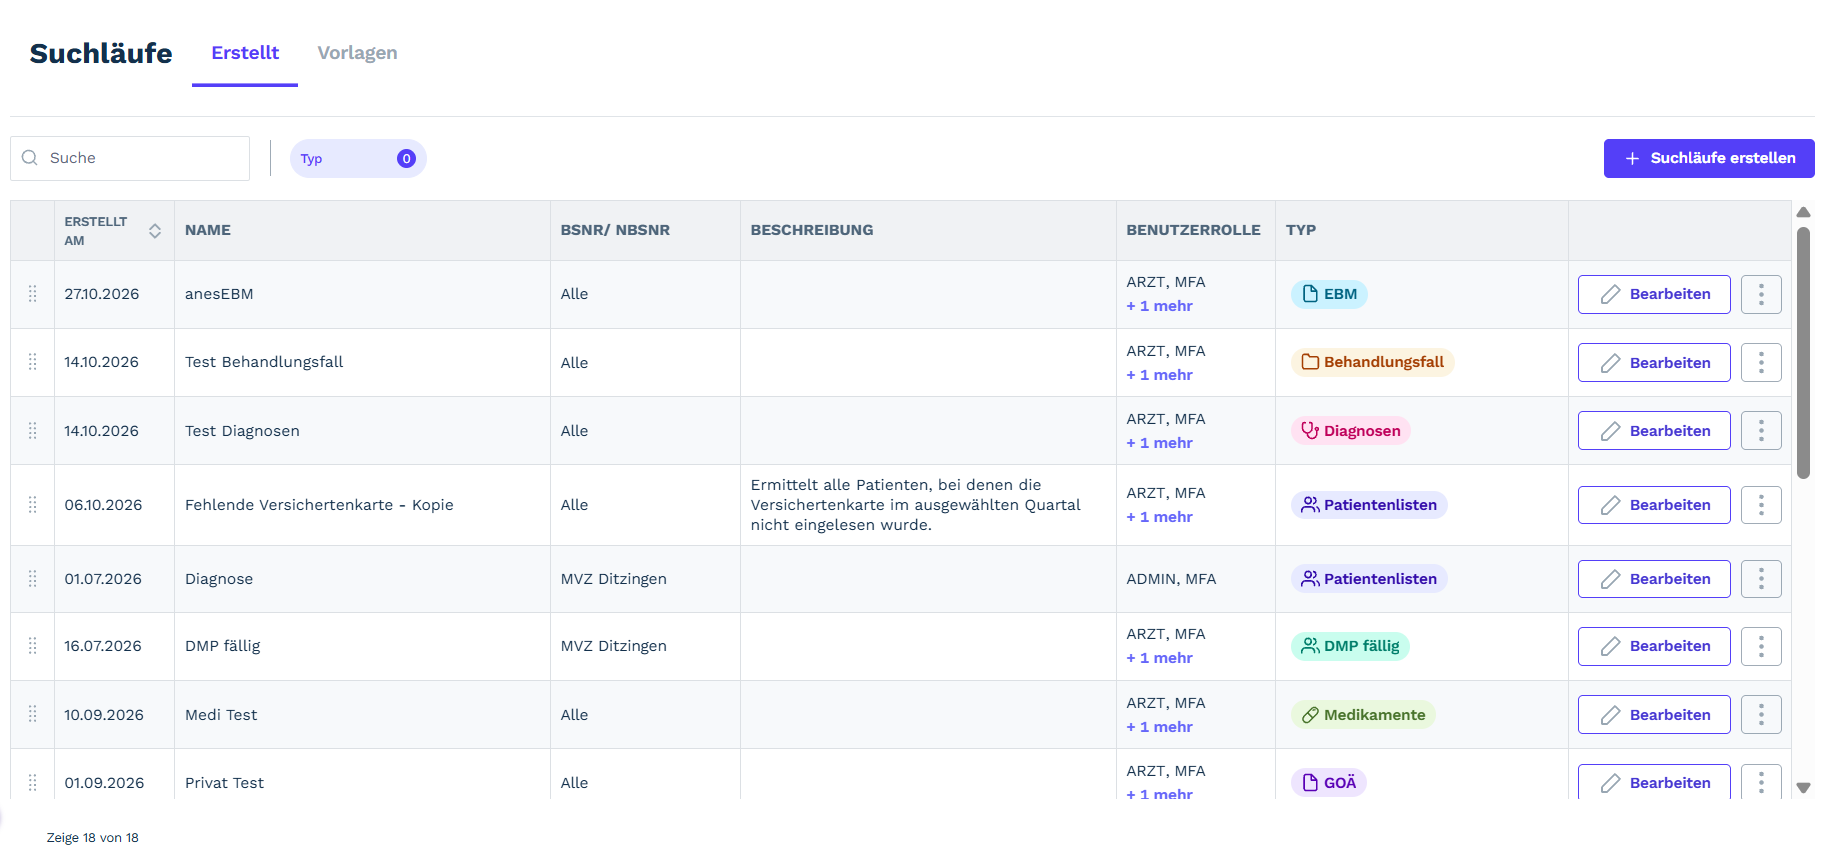
Task: Click the drag handle of the Diagnose row
Action: [x=33, y=579]
